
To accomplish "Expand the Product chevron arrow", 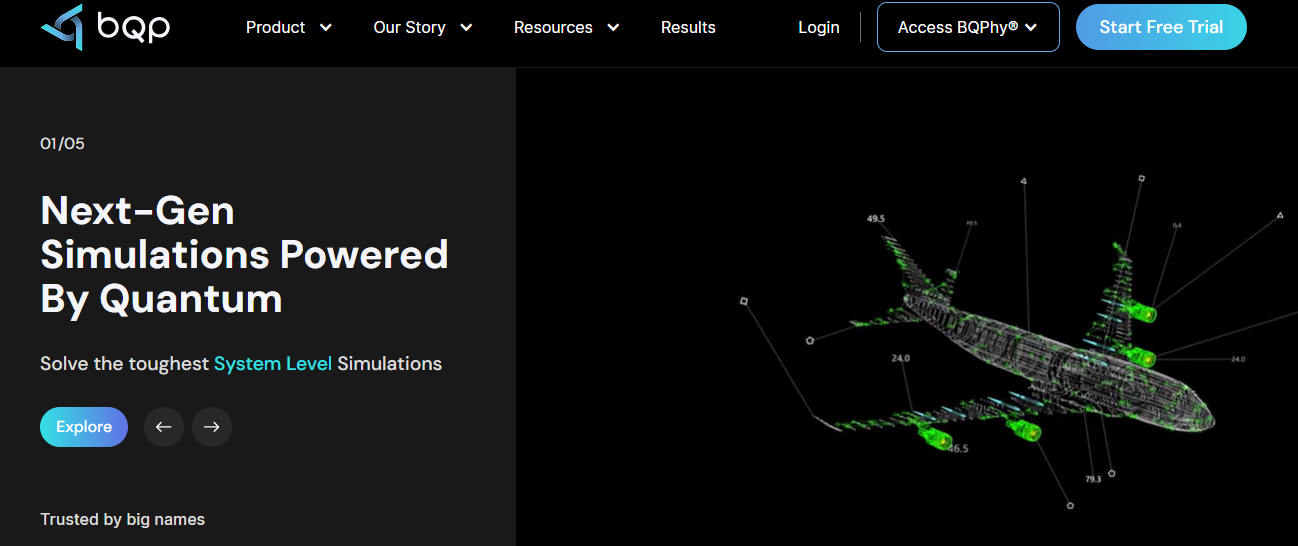I will [x=325, y=27].
